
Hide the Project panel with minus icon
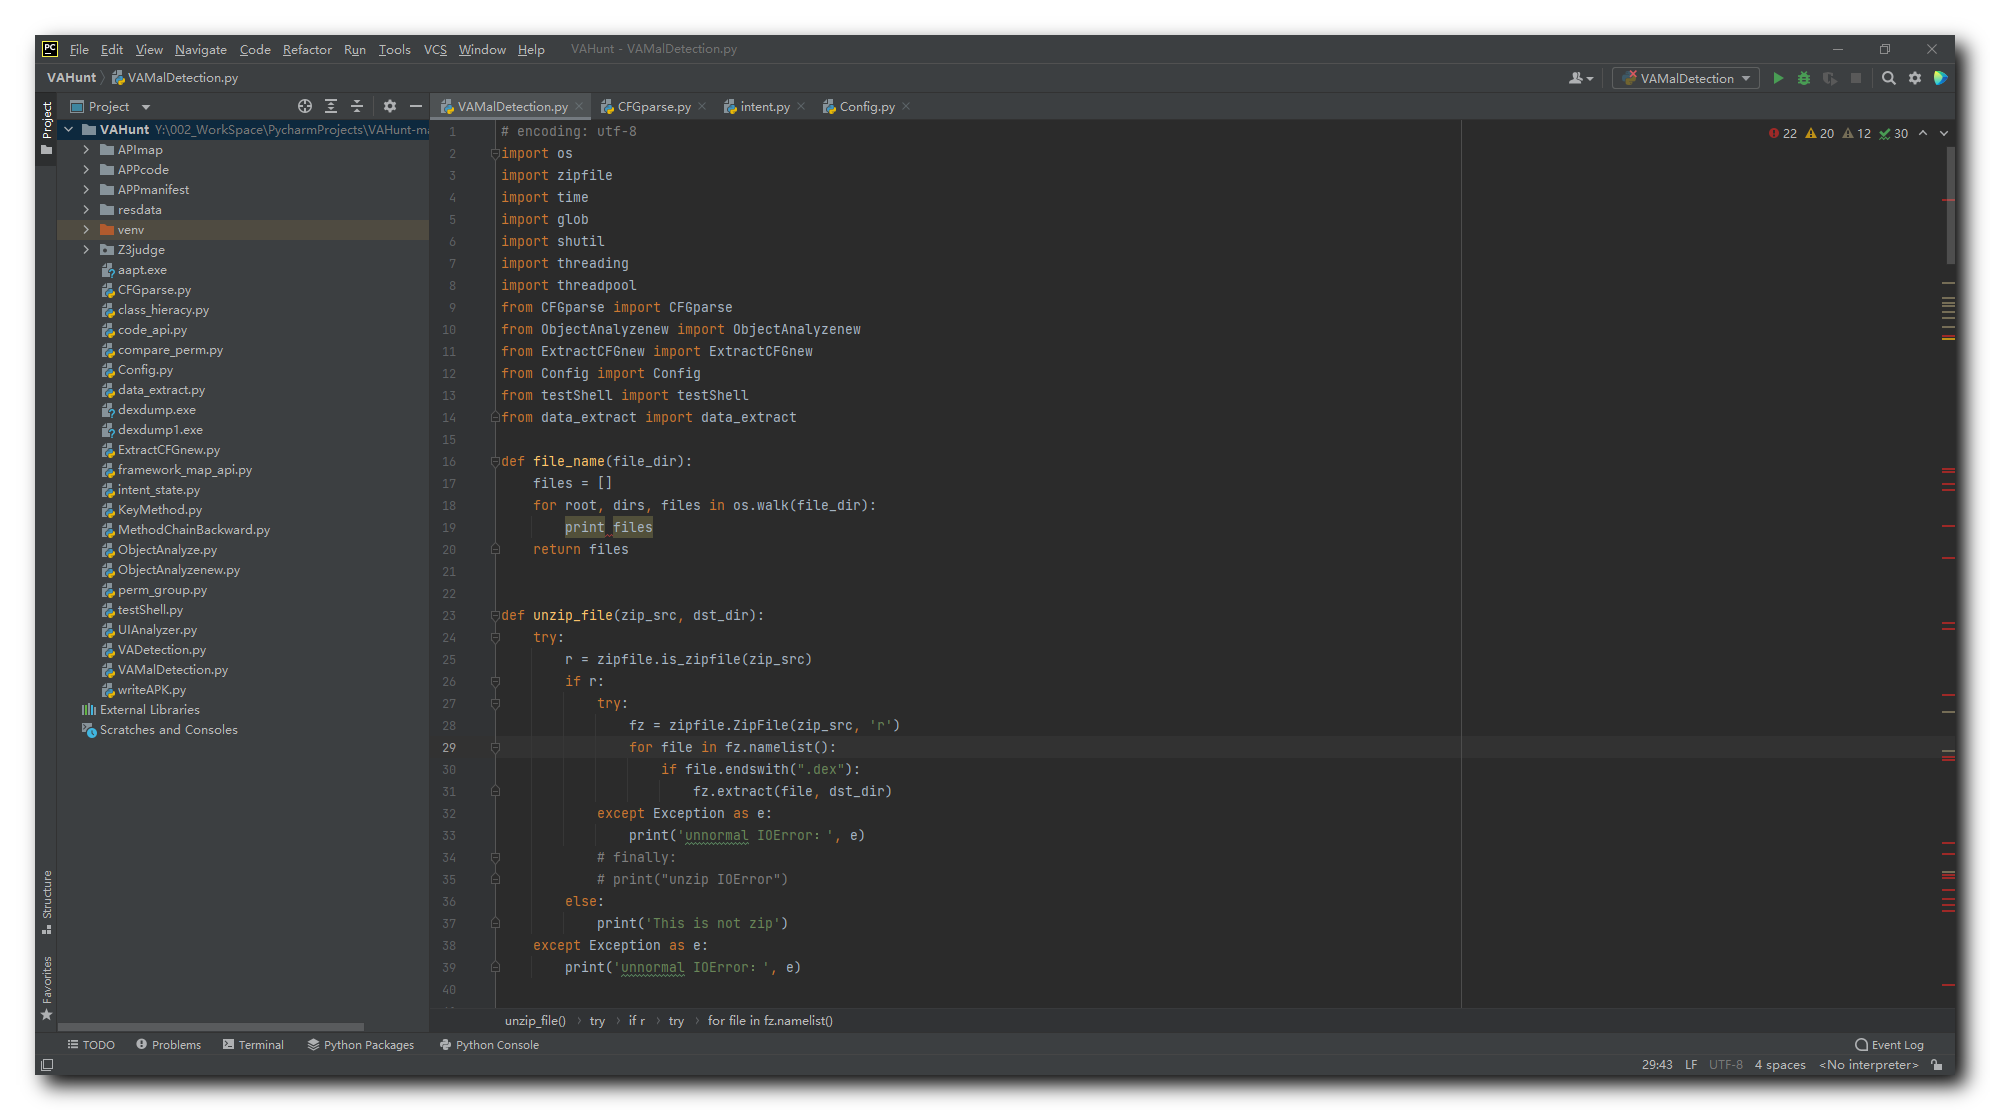pos(416,106)
